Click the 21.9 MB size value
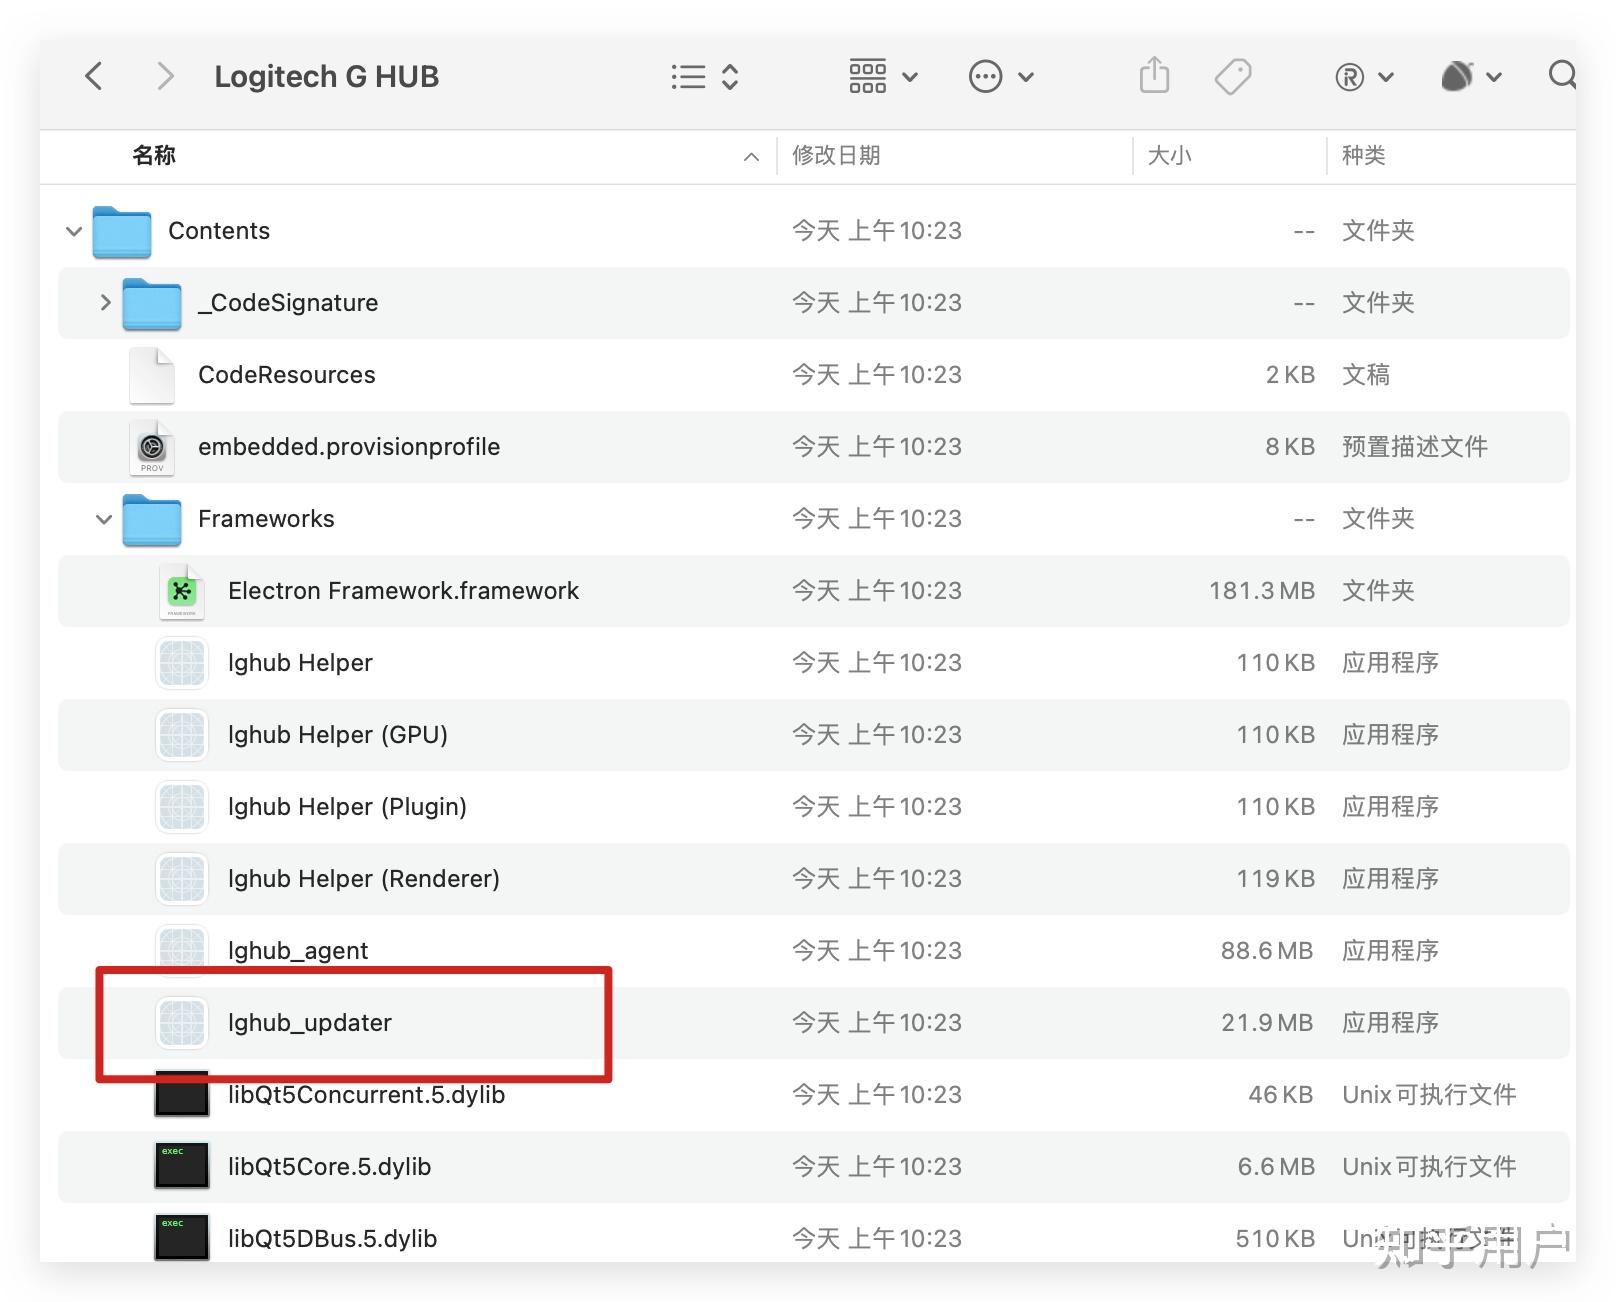Image resolution: width=1616 pixels, height=1302 pixels. tap(1267, 1023)
